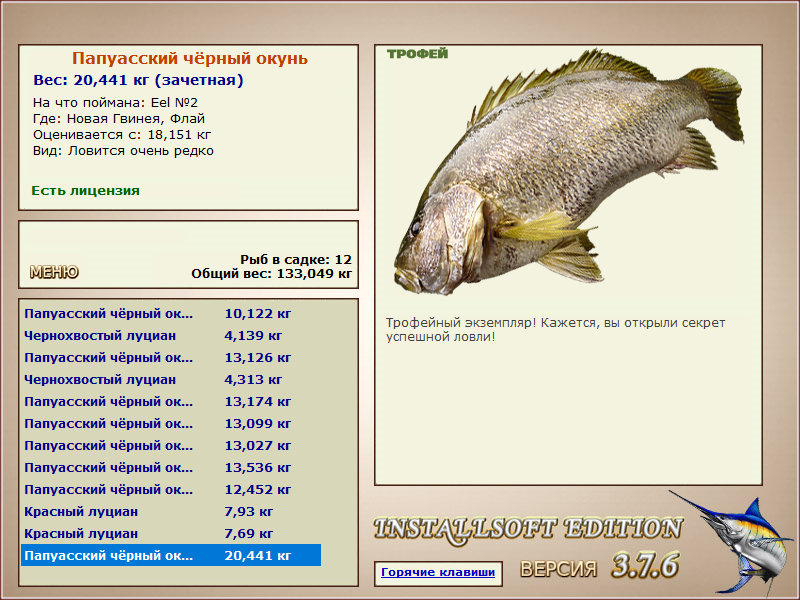
Task: Click the ВЕРСИЯ 3.7.6 label
Action: coord(599,566)
